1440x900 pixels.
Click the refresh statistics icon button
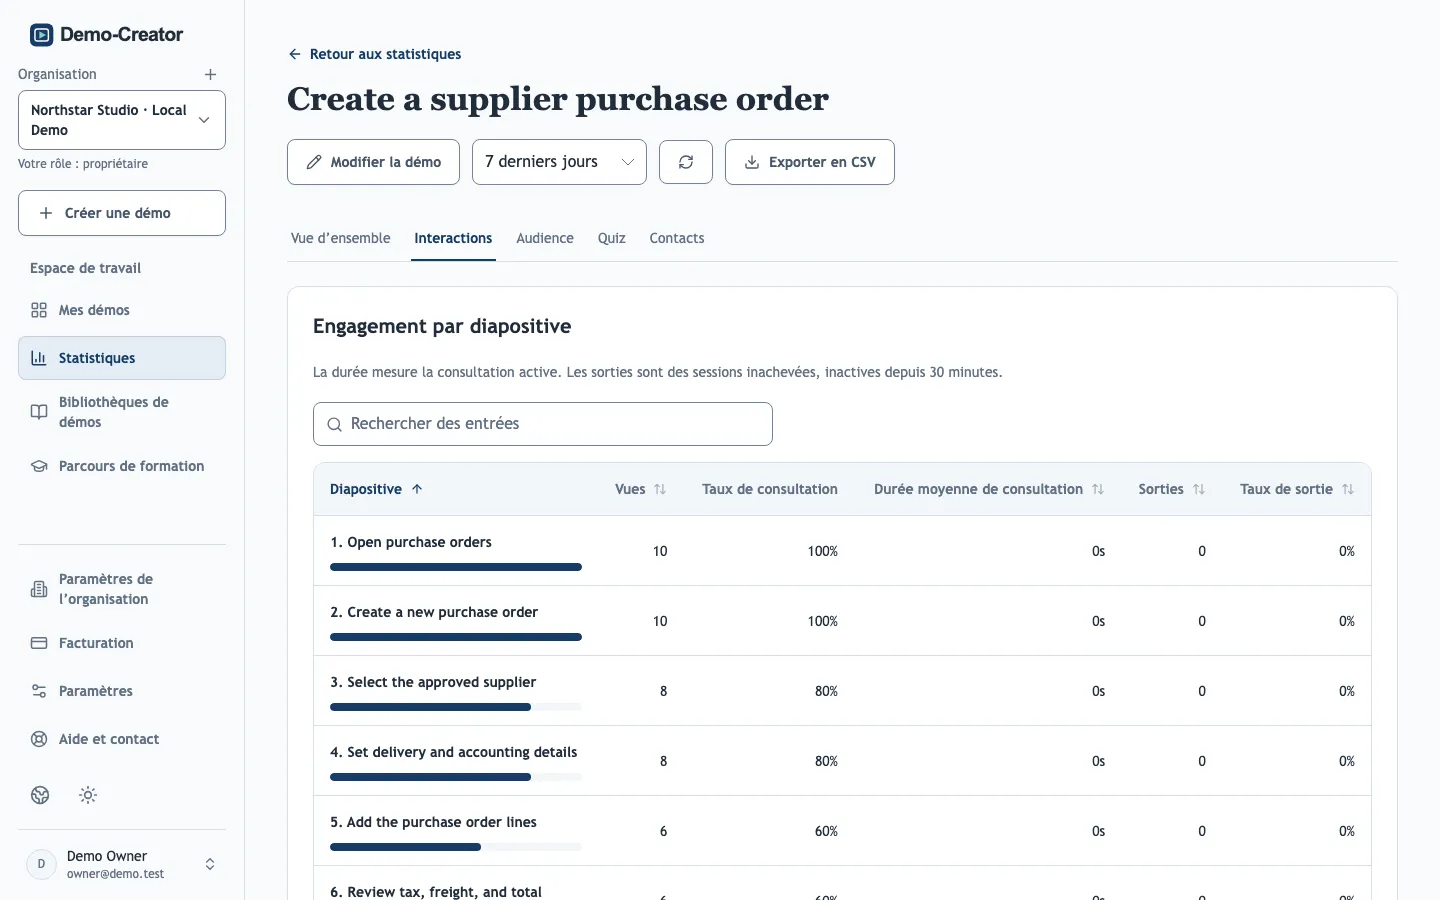point(686,162)
